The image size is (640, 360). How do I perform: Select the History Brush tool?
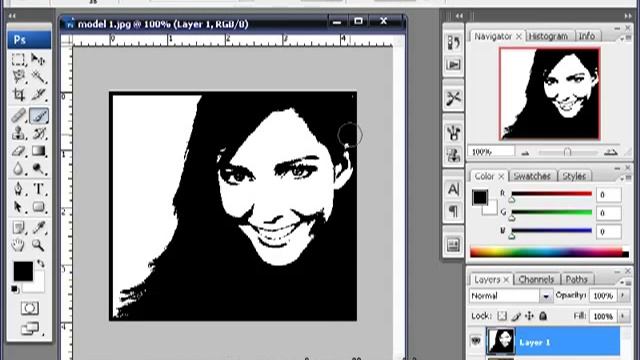(39, 133)
